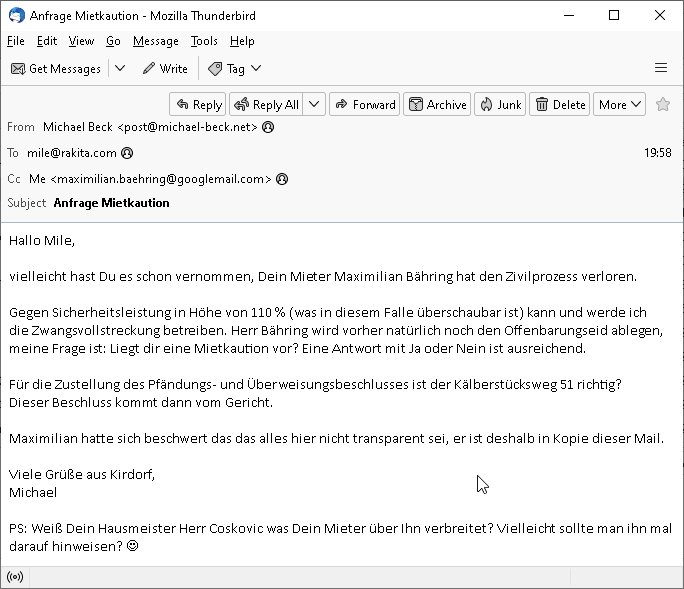Click contact icon next to Cc address
Viewport: 684px width, 589px height.
coord(282,179)
